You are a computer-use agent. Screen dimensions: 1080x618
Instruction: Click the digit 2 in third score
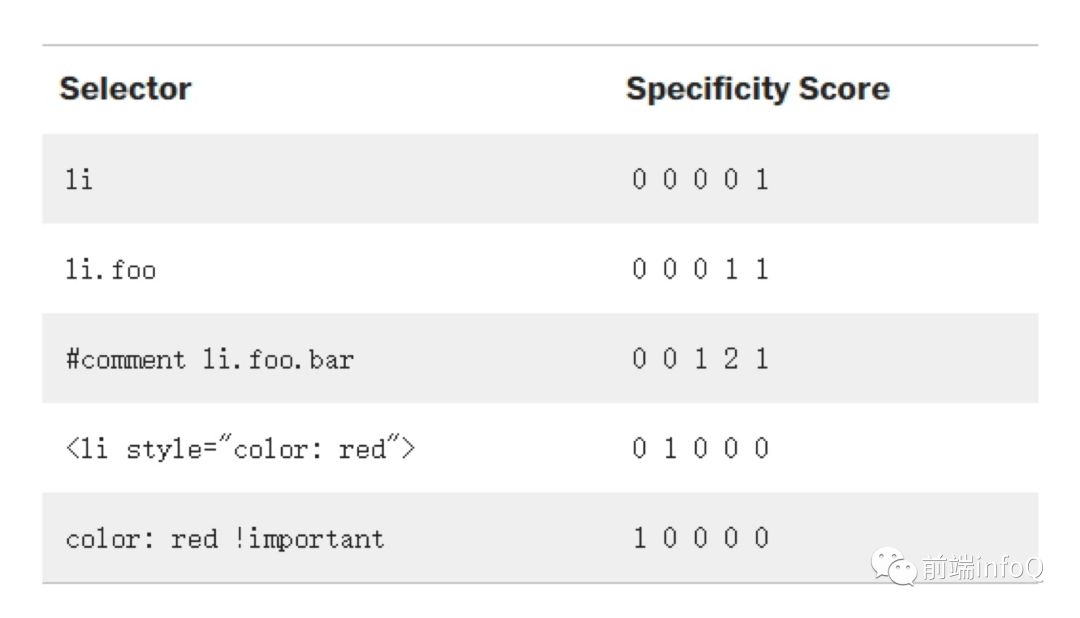point(731,358)
